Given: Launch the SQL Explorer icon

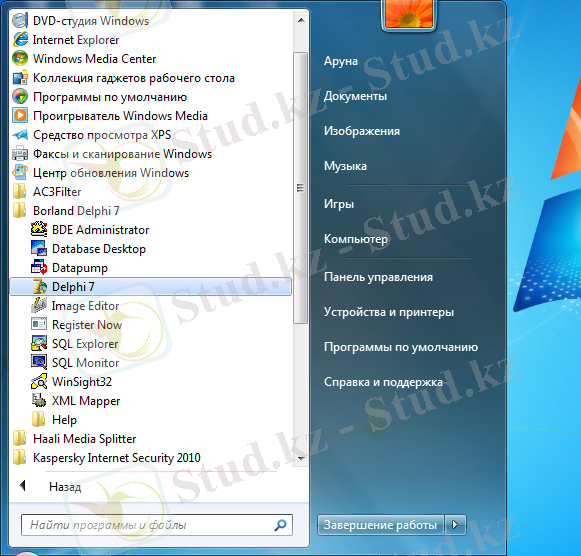Looking at the screenshot, I should click(x=39, y=344).
